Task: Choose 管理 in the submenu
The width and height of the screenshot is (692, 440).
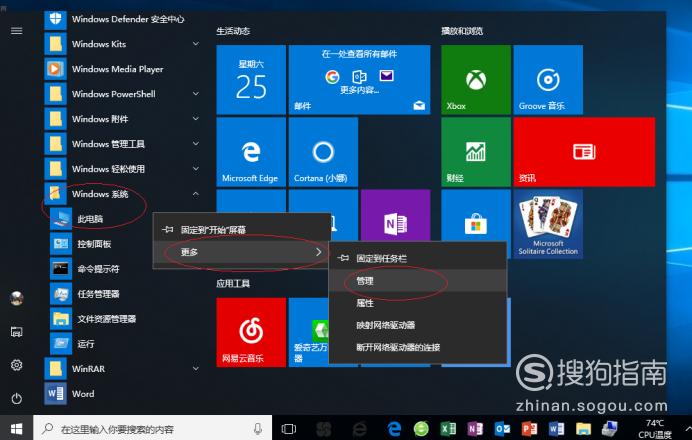Action: (x=417, y=281)
